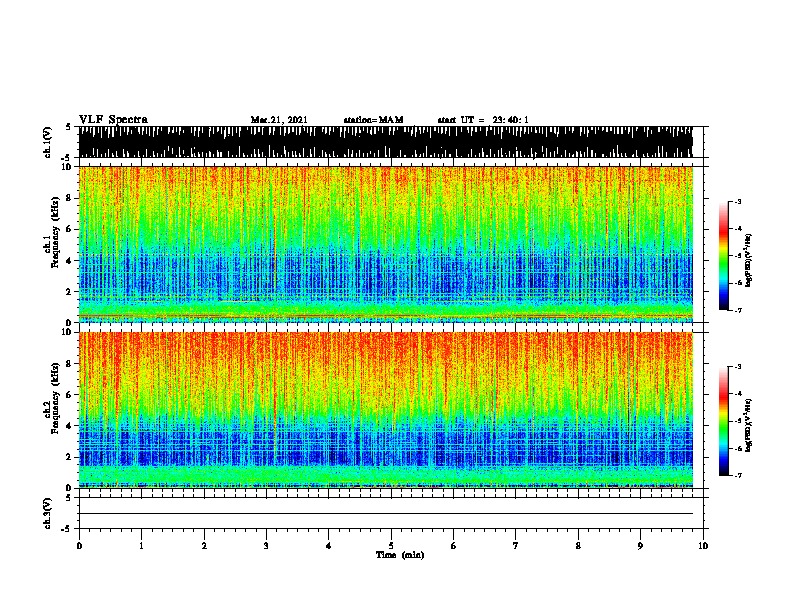
Task: Click the "station=MAM" header label
Action: point(373,120)
